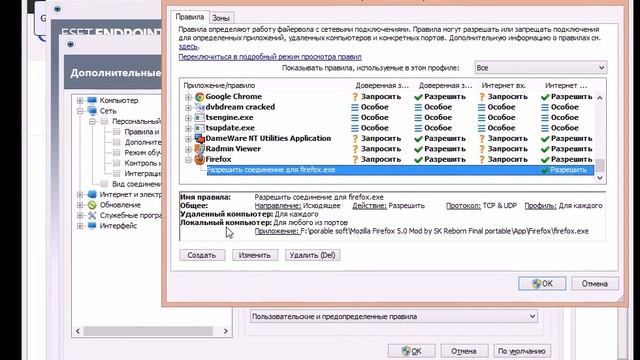Screen dimensions: 640x360
Task: Select Вид соединений tree item
Action: coord(136,184)
